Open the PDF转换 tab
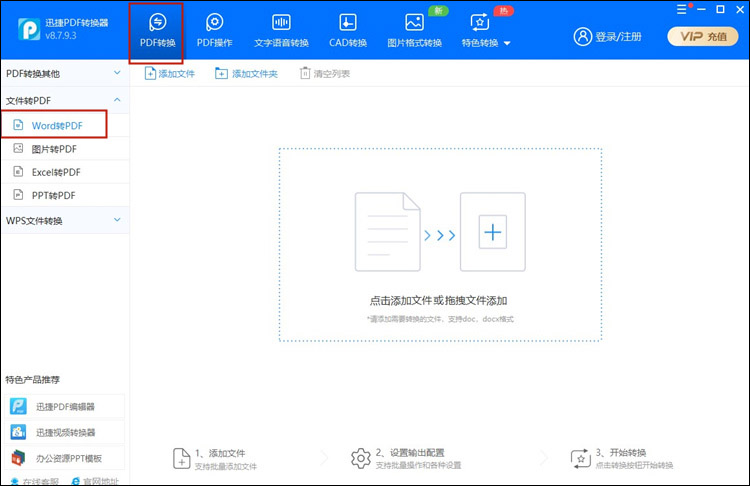750x486 pixels. (x=157, y=31)
